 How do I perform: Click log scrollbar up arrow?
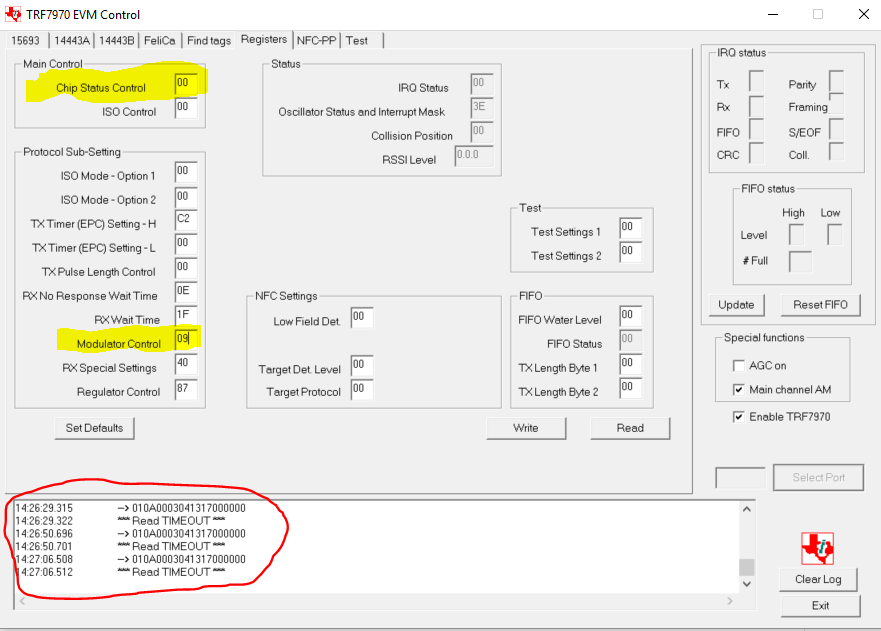tap(747, 509)
